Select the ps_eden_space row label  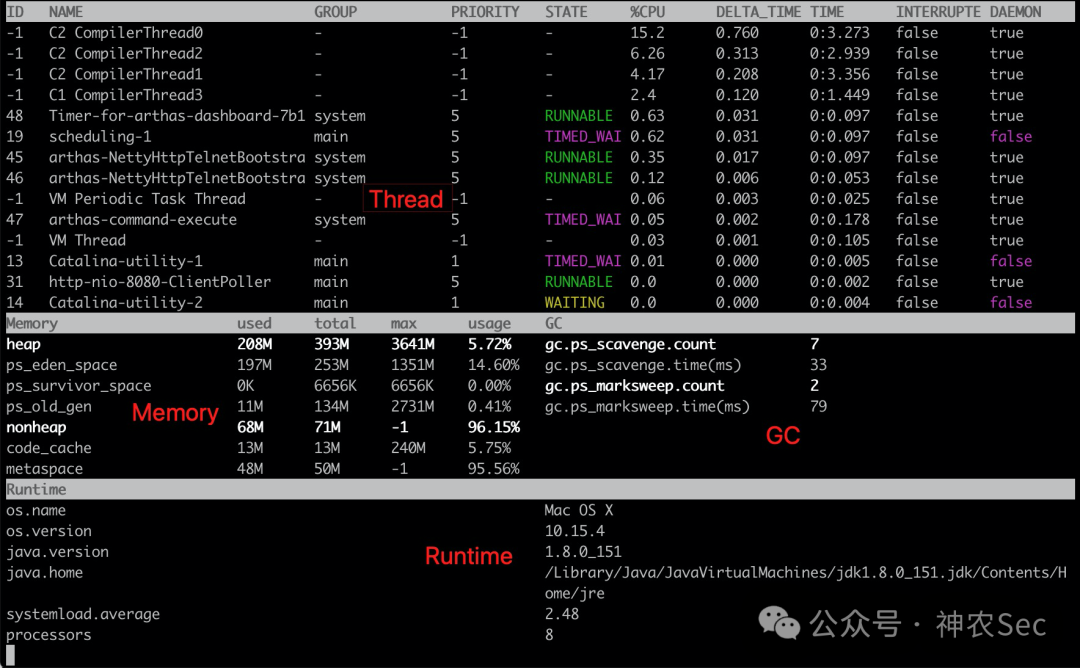pyautogui.click(x=61, y=365)
